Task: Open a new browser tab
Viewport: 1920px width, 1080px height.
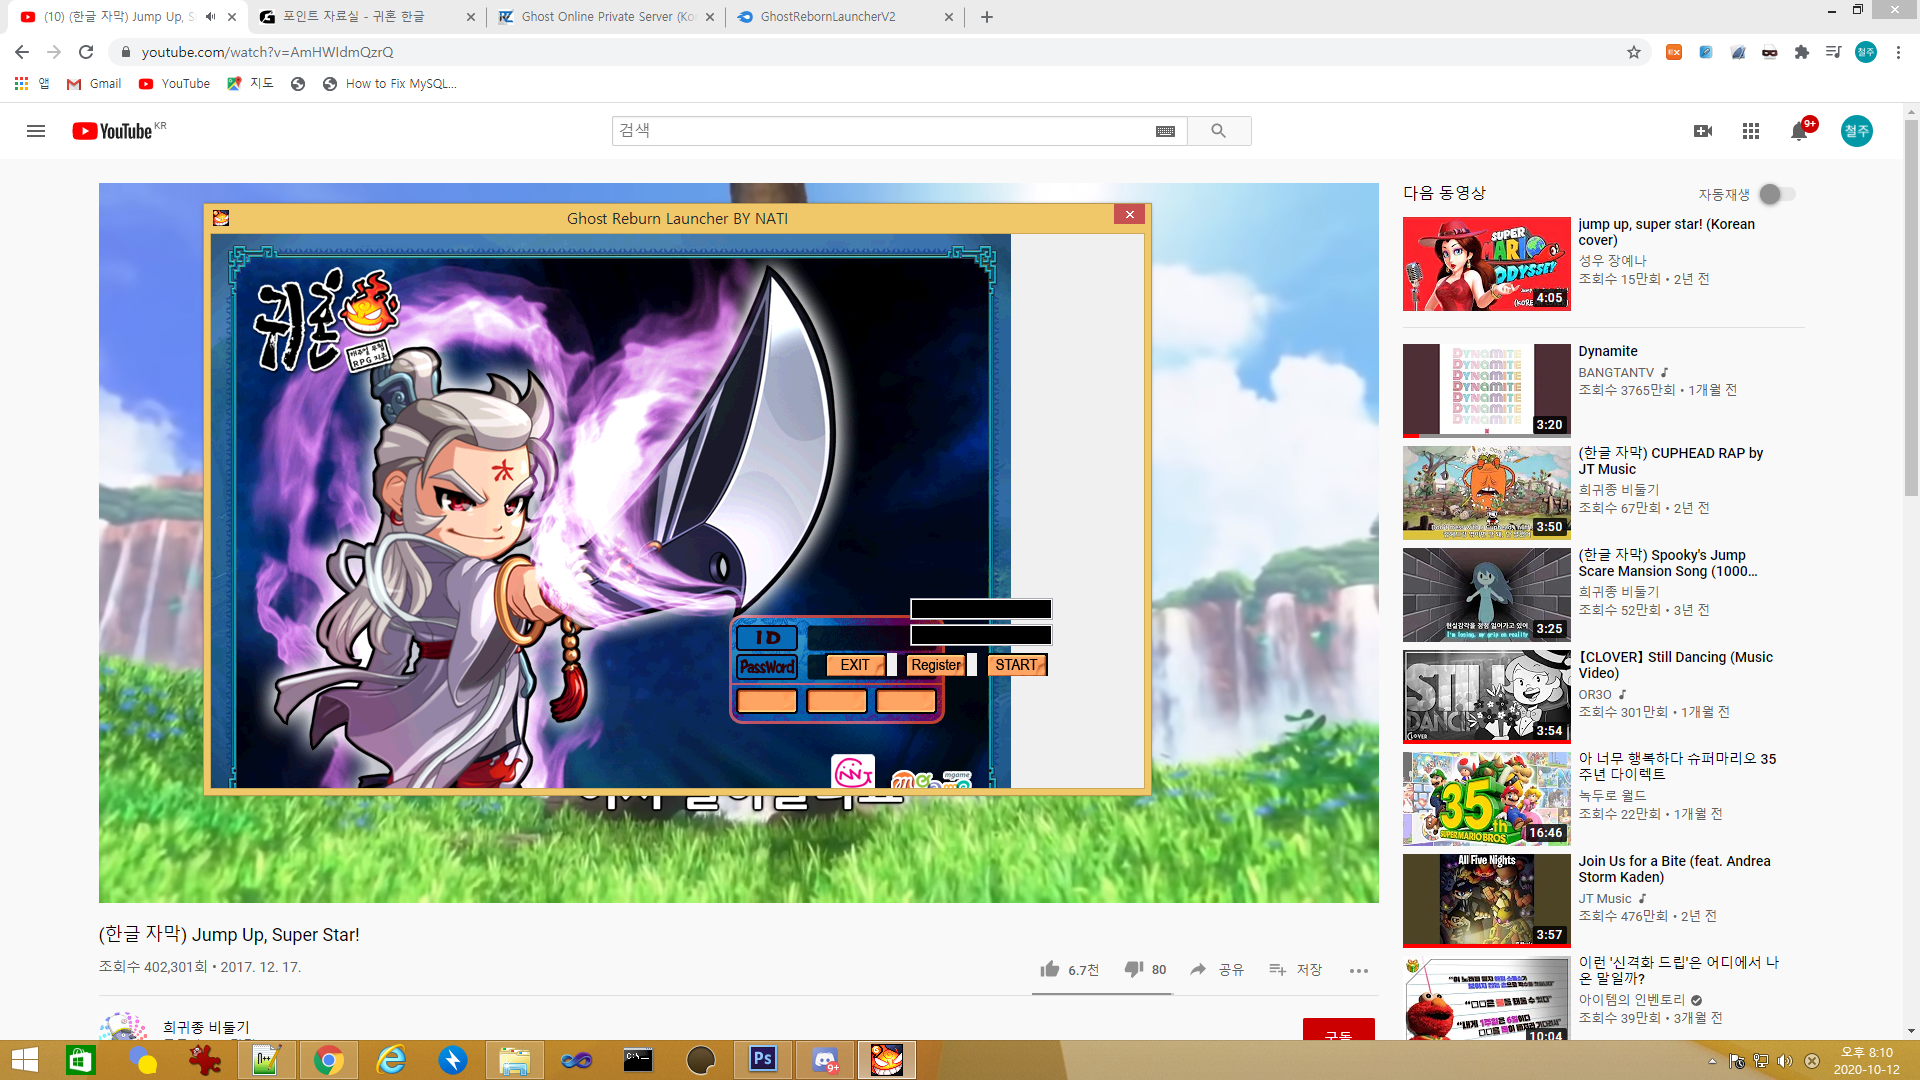Action: [x=987, y=17]
